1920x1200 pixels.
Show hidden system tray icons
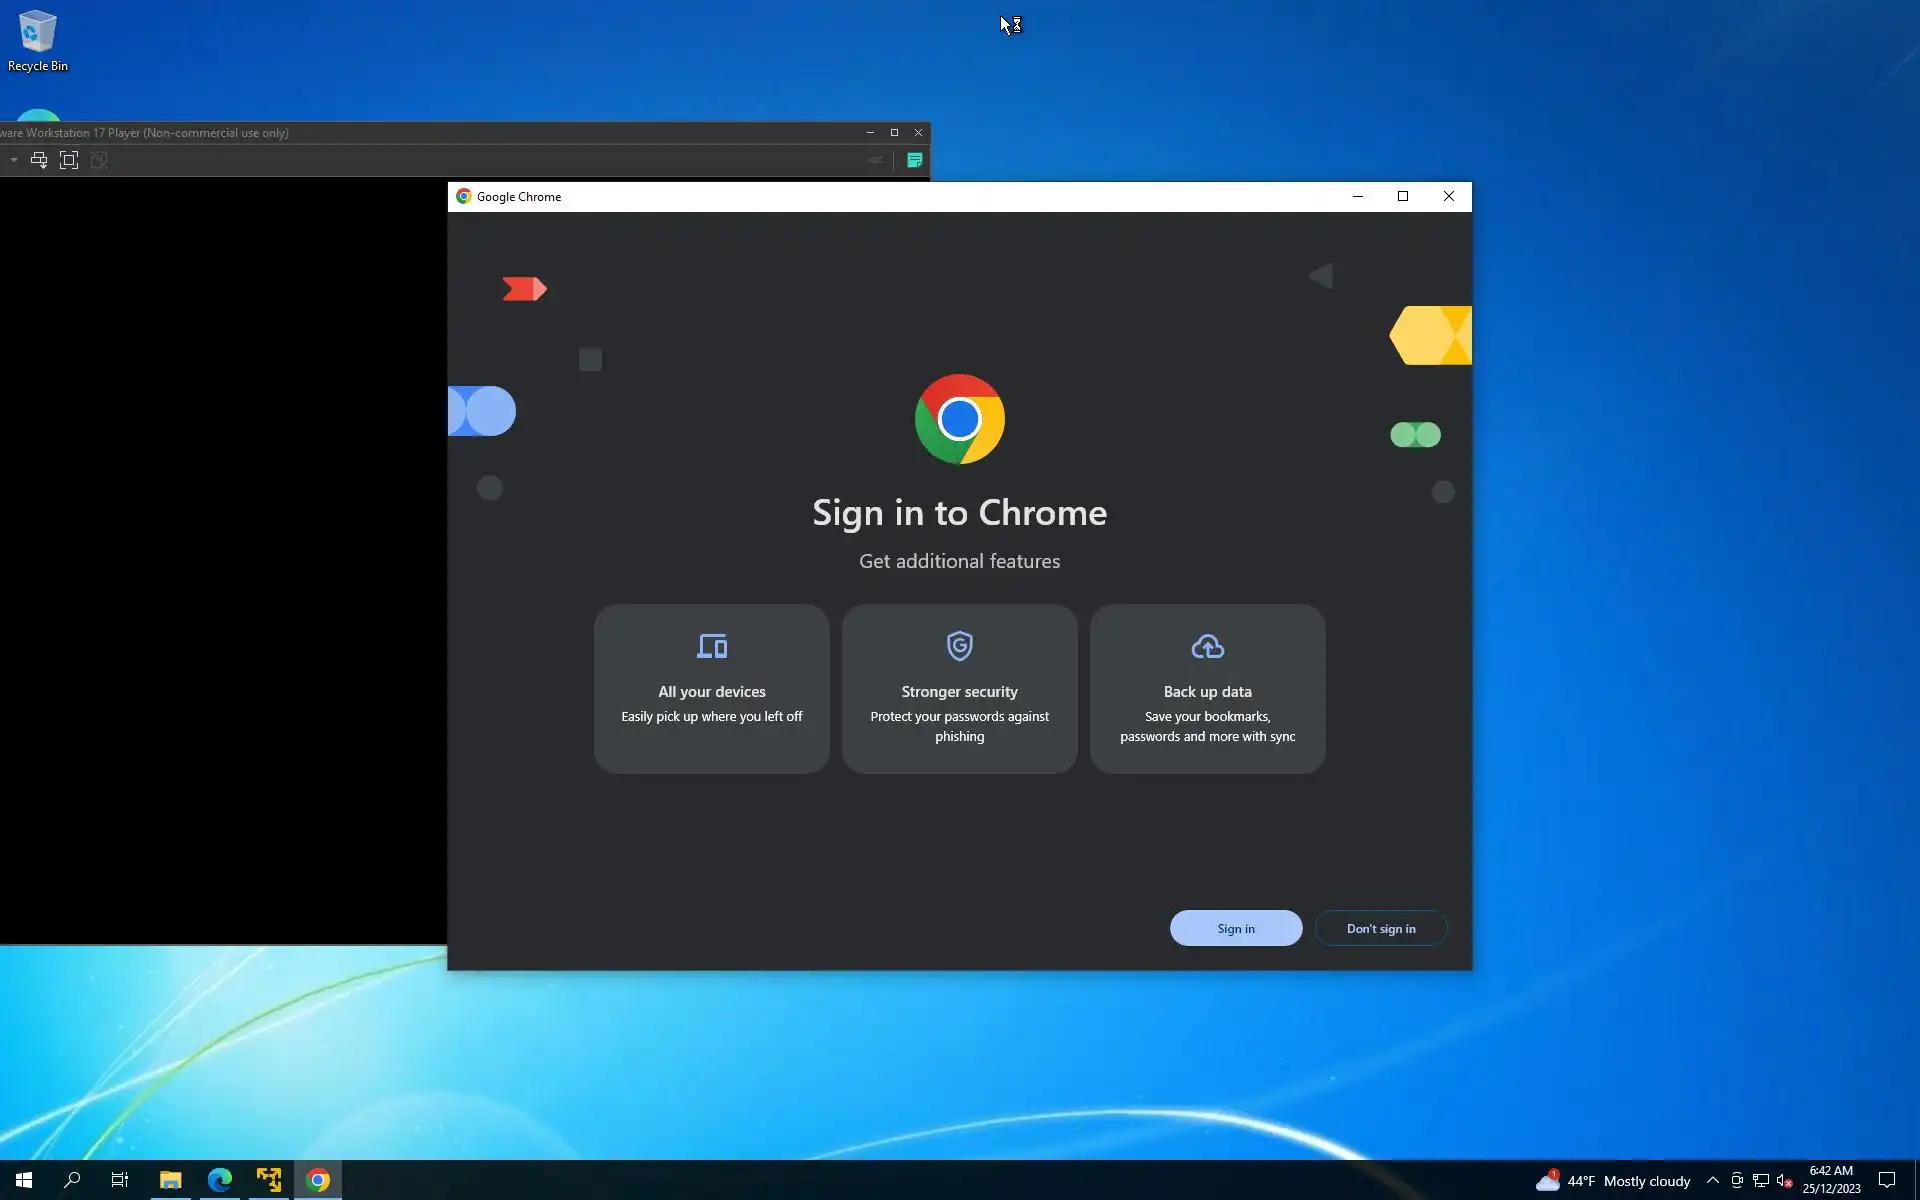pos(1712,1180)
